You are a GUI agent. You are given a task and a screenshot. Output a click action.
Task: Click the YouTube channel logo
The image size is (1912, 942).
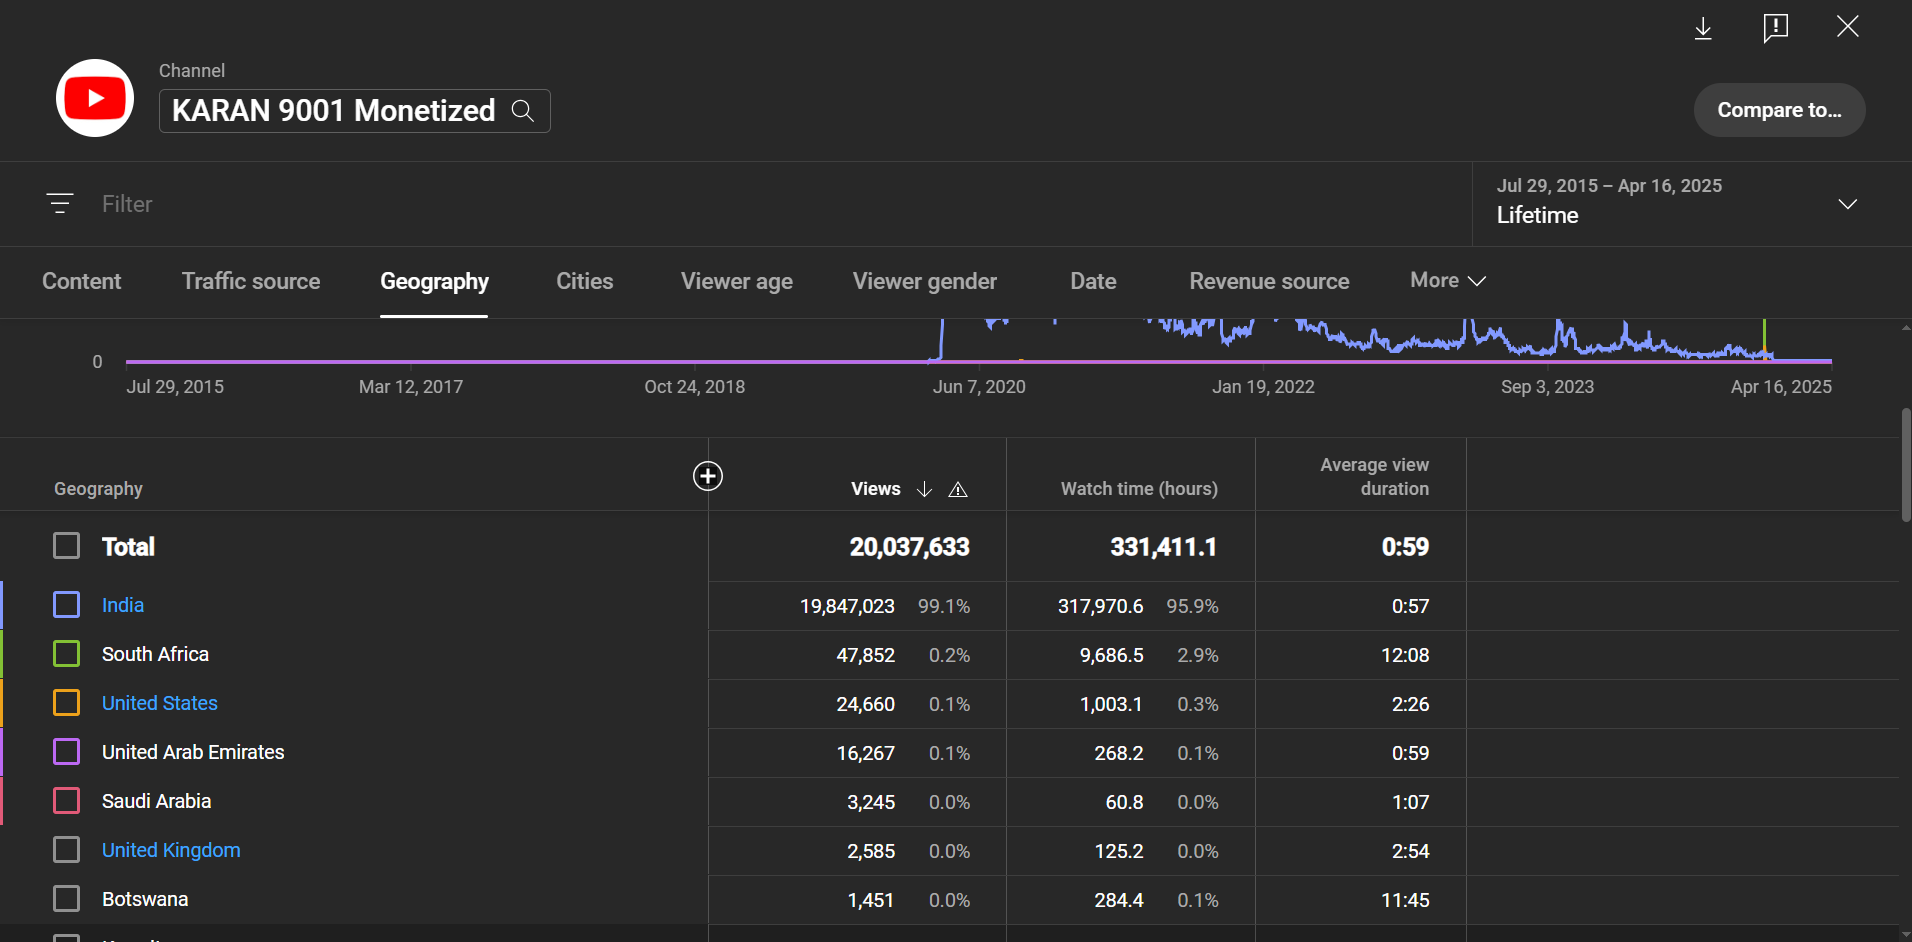[x=95, y=98]
